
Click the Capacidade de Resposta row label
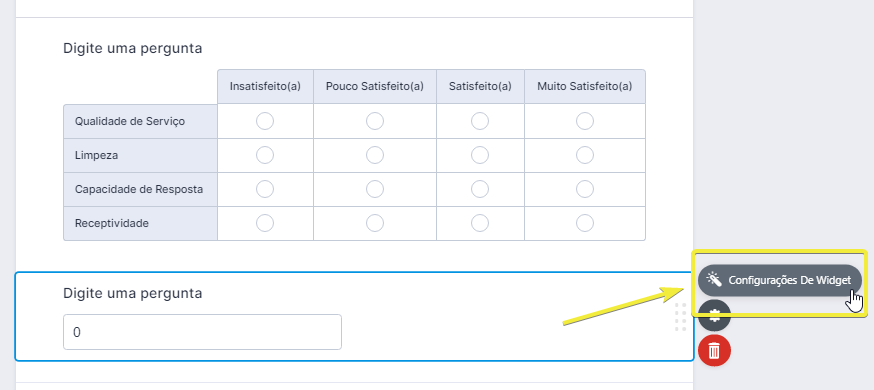click(x=139, y=189)
